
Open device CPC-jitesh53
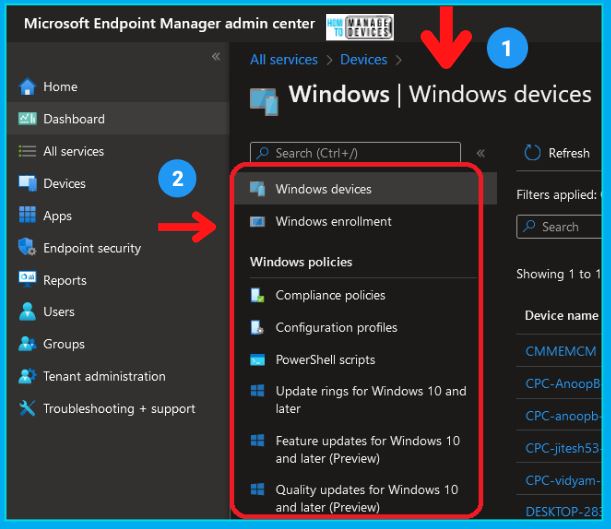[563, 448]
